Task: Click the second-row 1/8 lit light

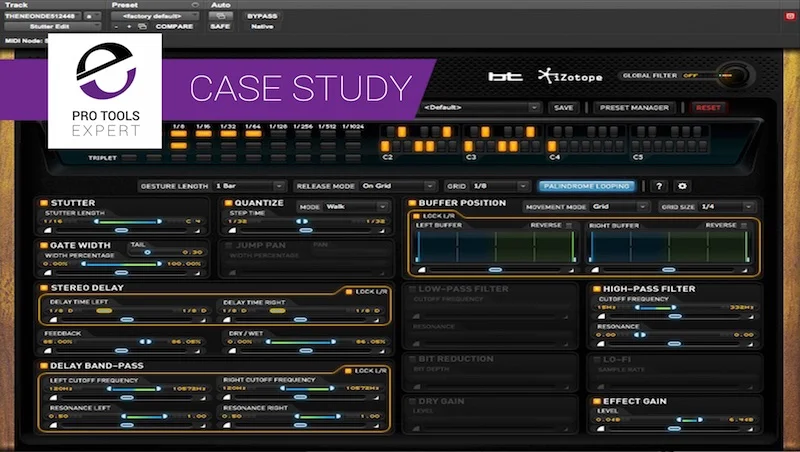Action: coord(179,146)
